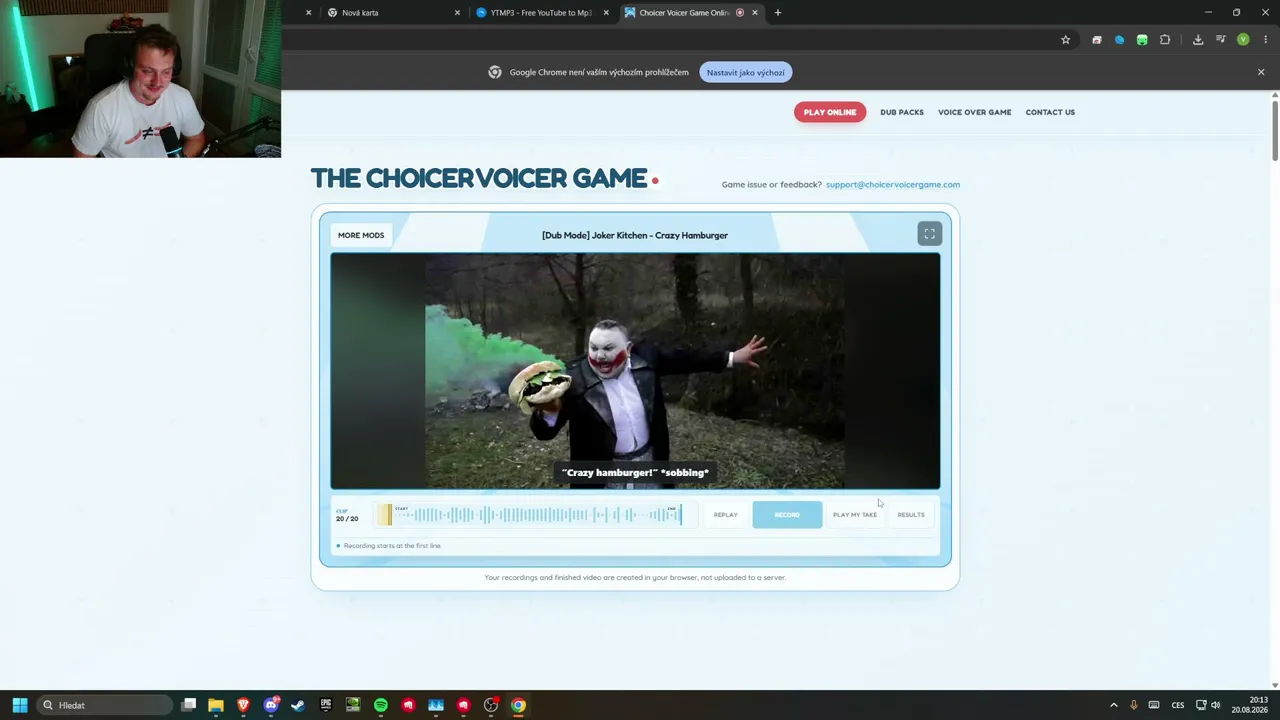Toggle fullscreen for the game video
Image resolution: width=1280 pixels, height=720 pixels.
click(929, 233)
